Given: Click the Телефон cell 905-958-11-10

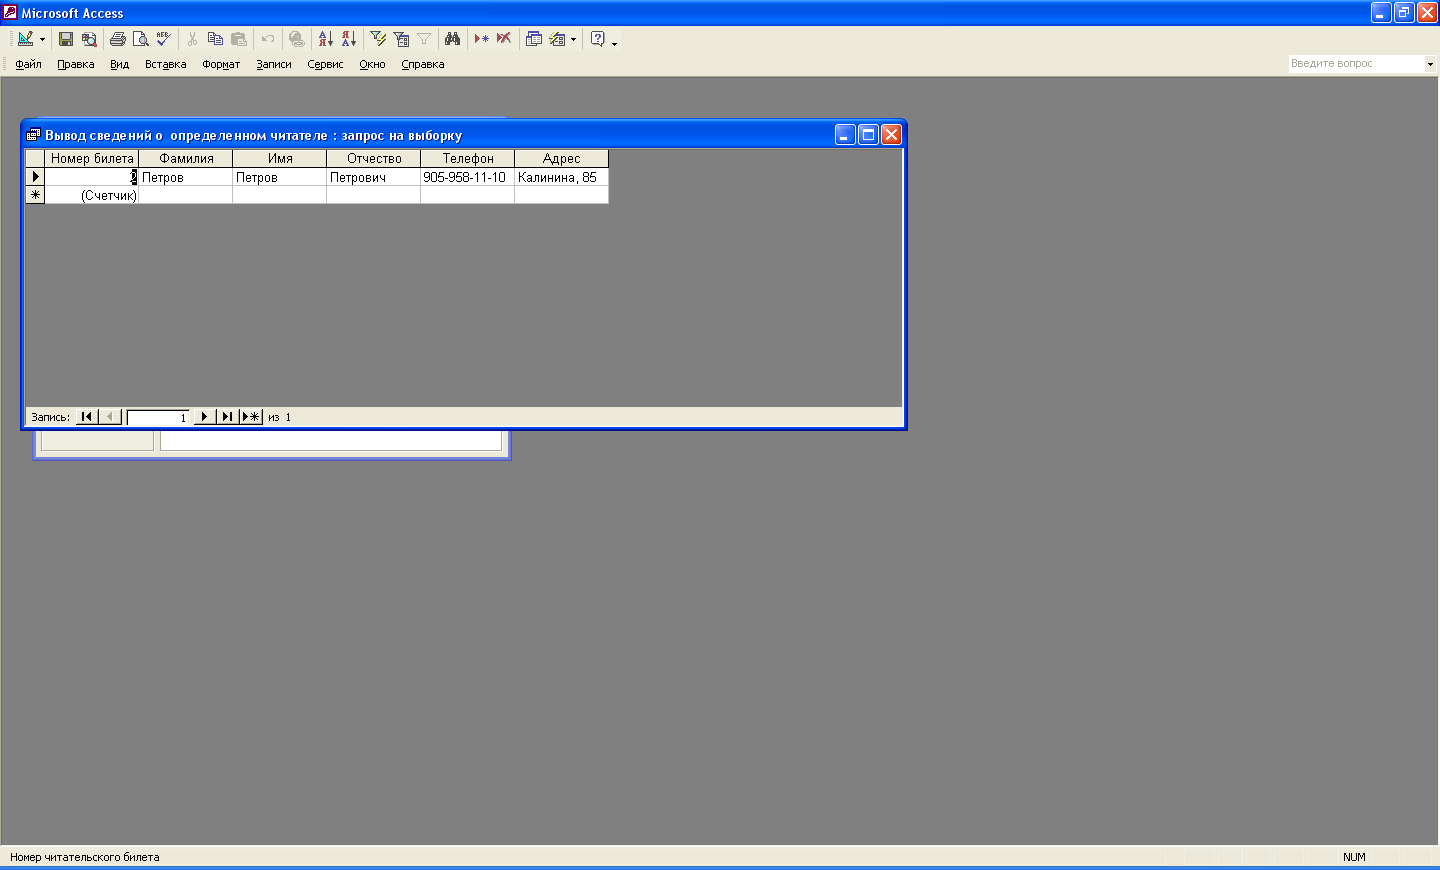Looking at the screenshot, I should click(x=466, y=177).
